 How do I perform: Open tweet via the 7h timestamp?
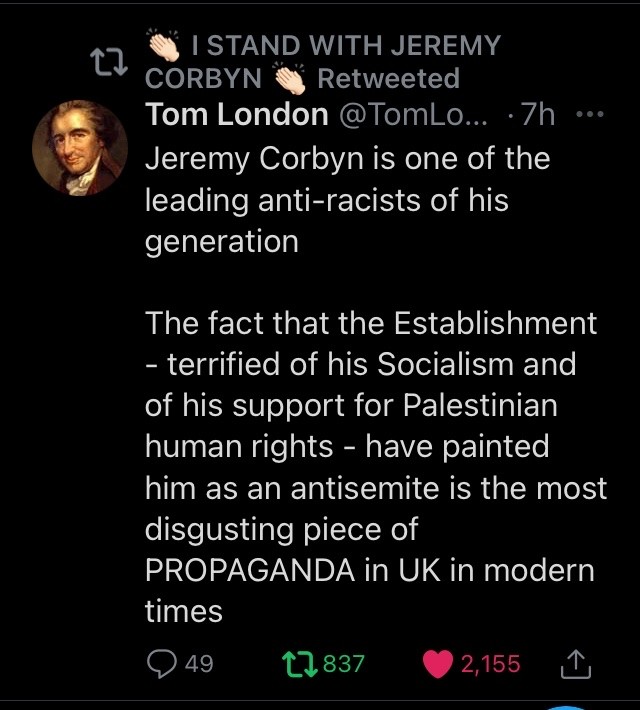tap(538, 114)
